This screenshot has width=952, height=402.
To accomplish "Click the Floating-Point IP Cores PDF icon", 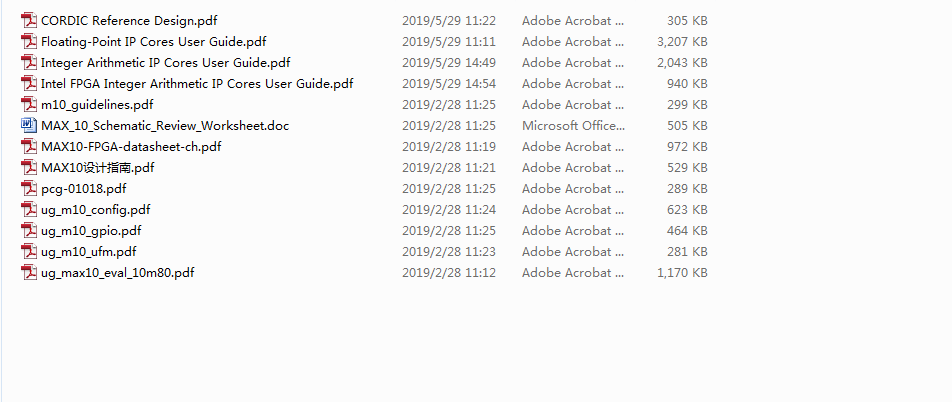I will coord(29,41).
